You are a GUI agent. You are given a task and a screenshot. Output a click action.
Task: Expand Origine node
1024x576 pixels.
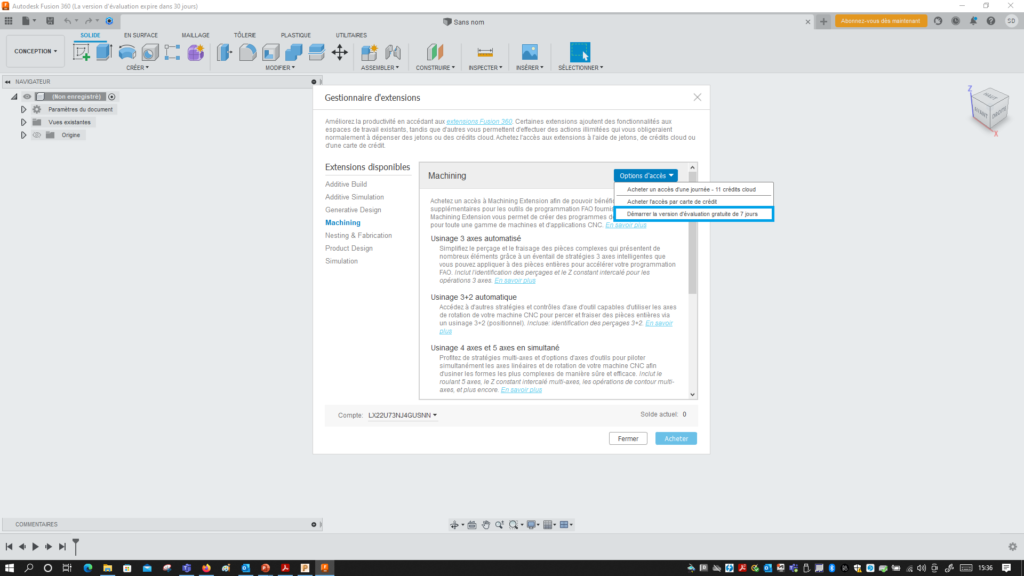point(23,135)
